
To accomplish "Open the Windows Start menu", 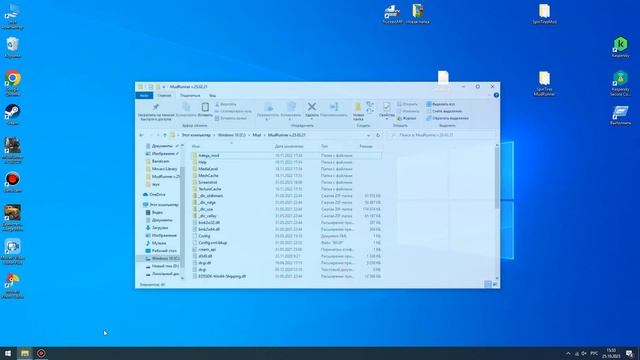I will (8, 353).
